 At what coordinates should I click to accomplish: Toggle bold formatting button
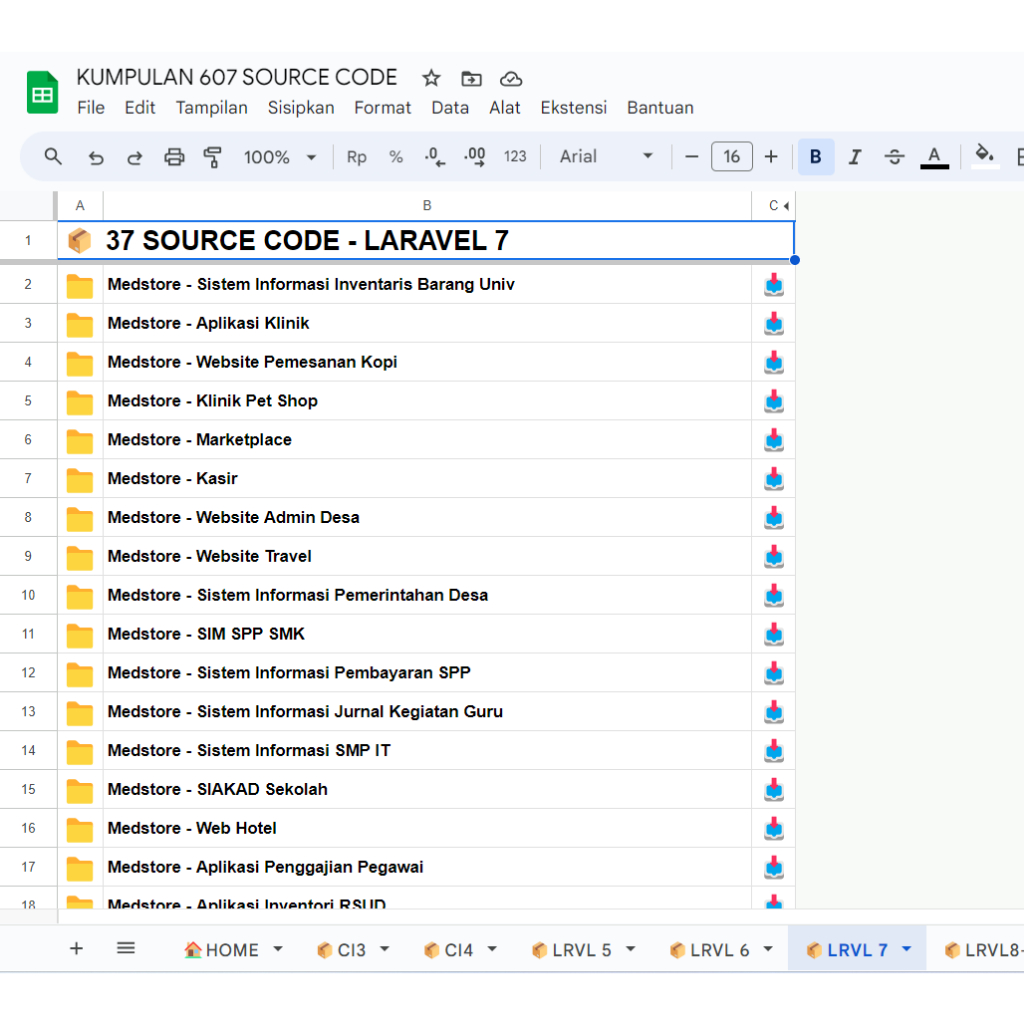[x=816, y=157]
